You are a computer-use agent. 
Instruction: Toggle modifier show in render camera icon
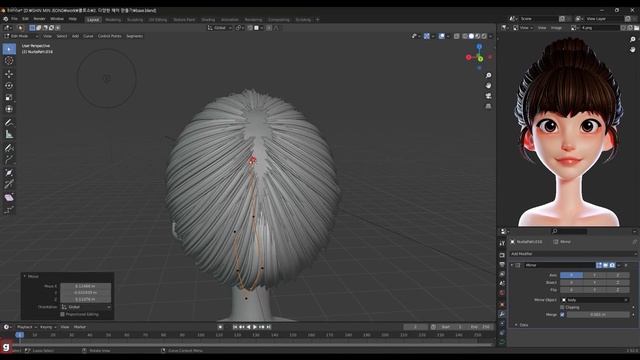[612, 265]
